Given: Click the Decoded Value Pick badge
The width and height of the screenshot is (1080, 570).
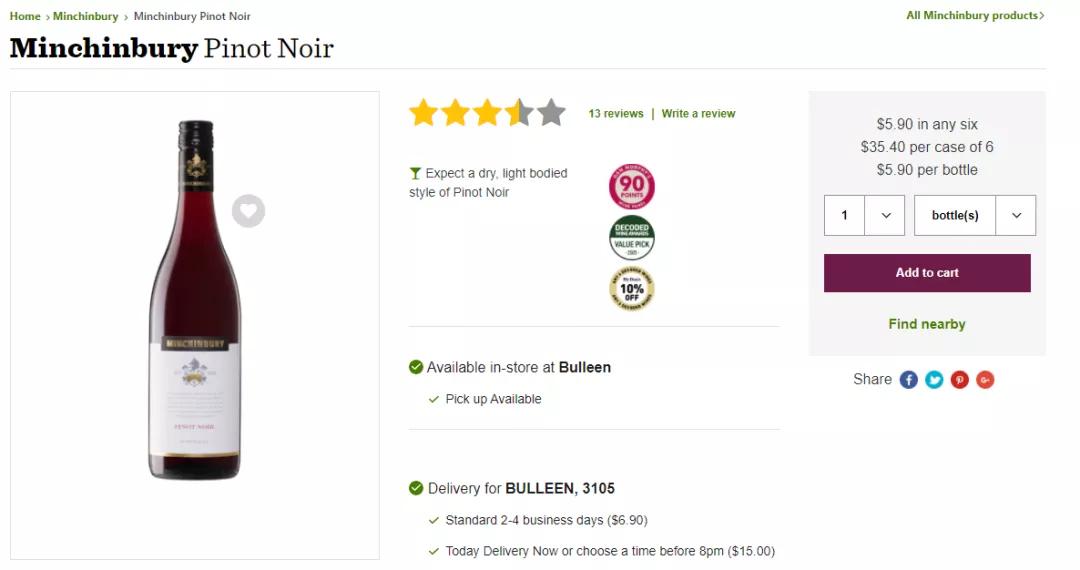Looking at the screenshot, I should [632, 238].
